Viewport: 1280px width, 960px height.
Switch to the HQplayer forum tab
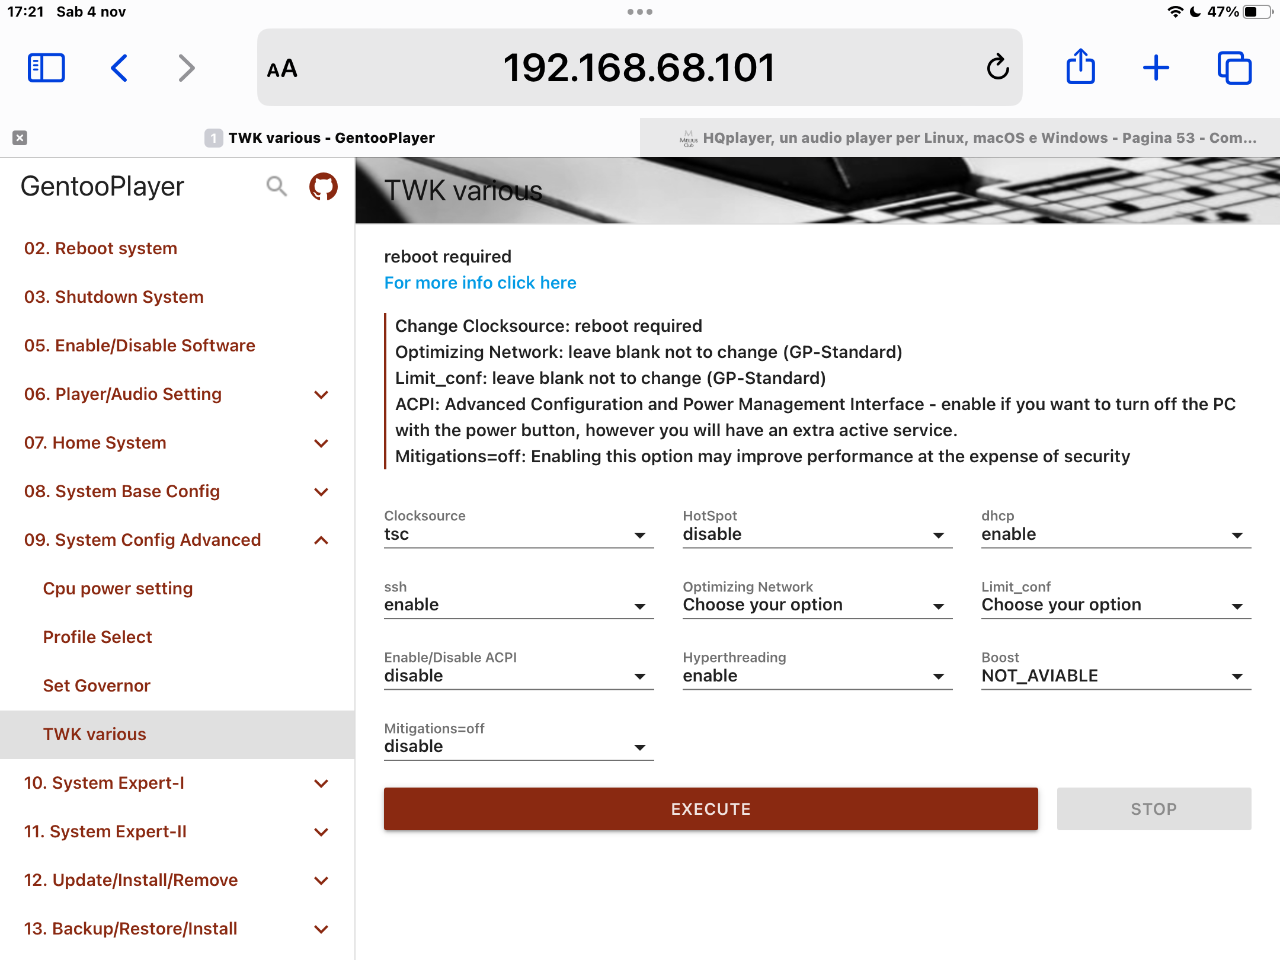coord(960,138)
